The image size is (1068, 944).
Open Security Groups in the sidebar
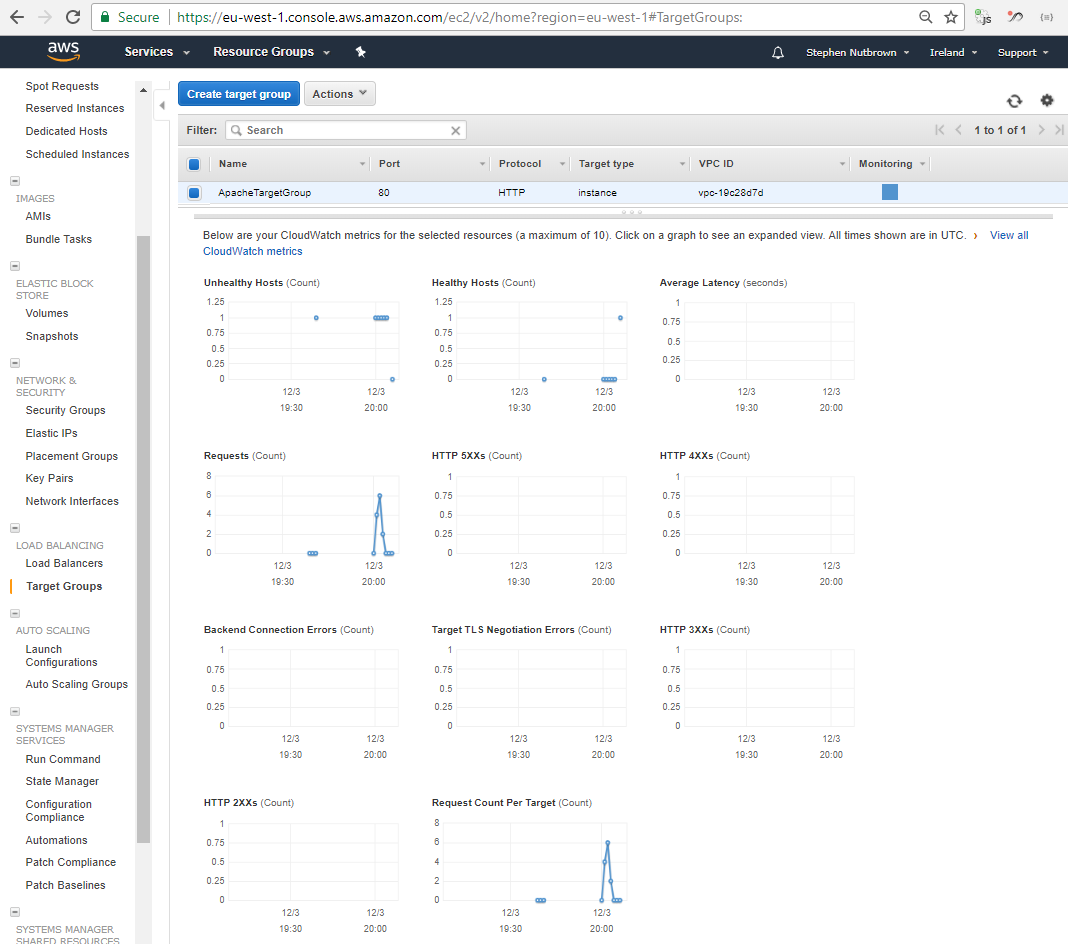[65, 410]
